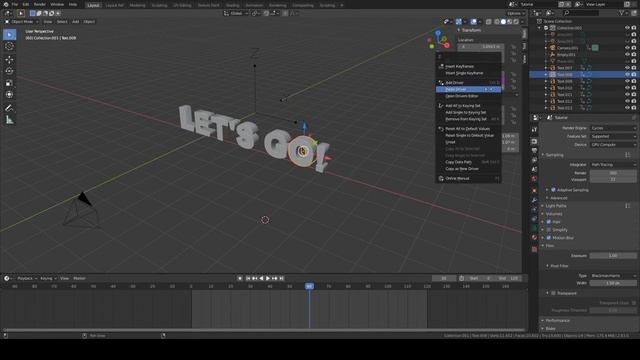Open the viewport Select menu
The height and width of the screenshot is (360, 640).
[62, 22]
